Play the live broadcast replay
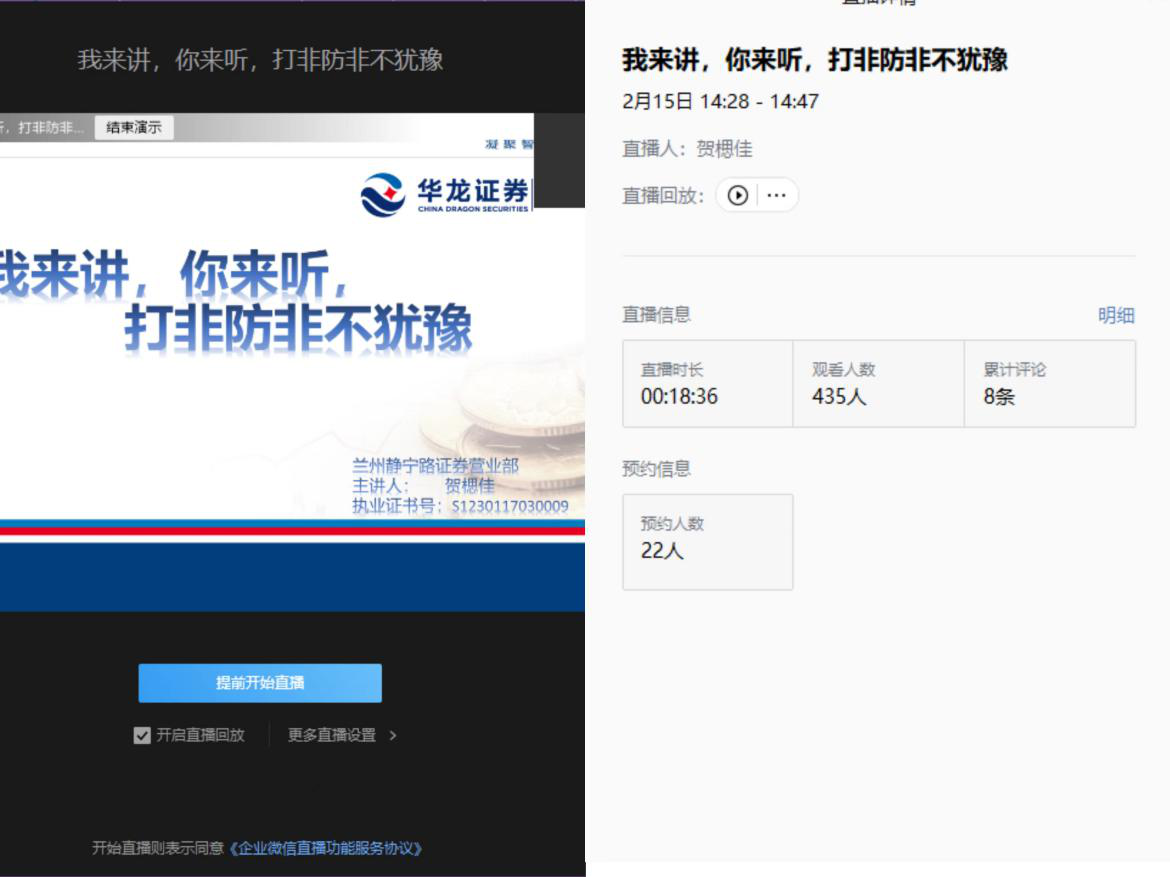 click(x=738, y=196)
